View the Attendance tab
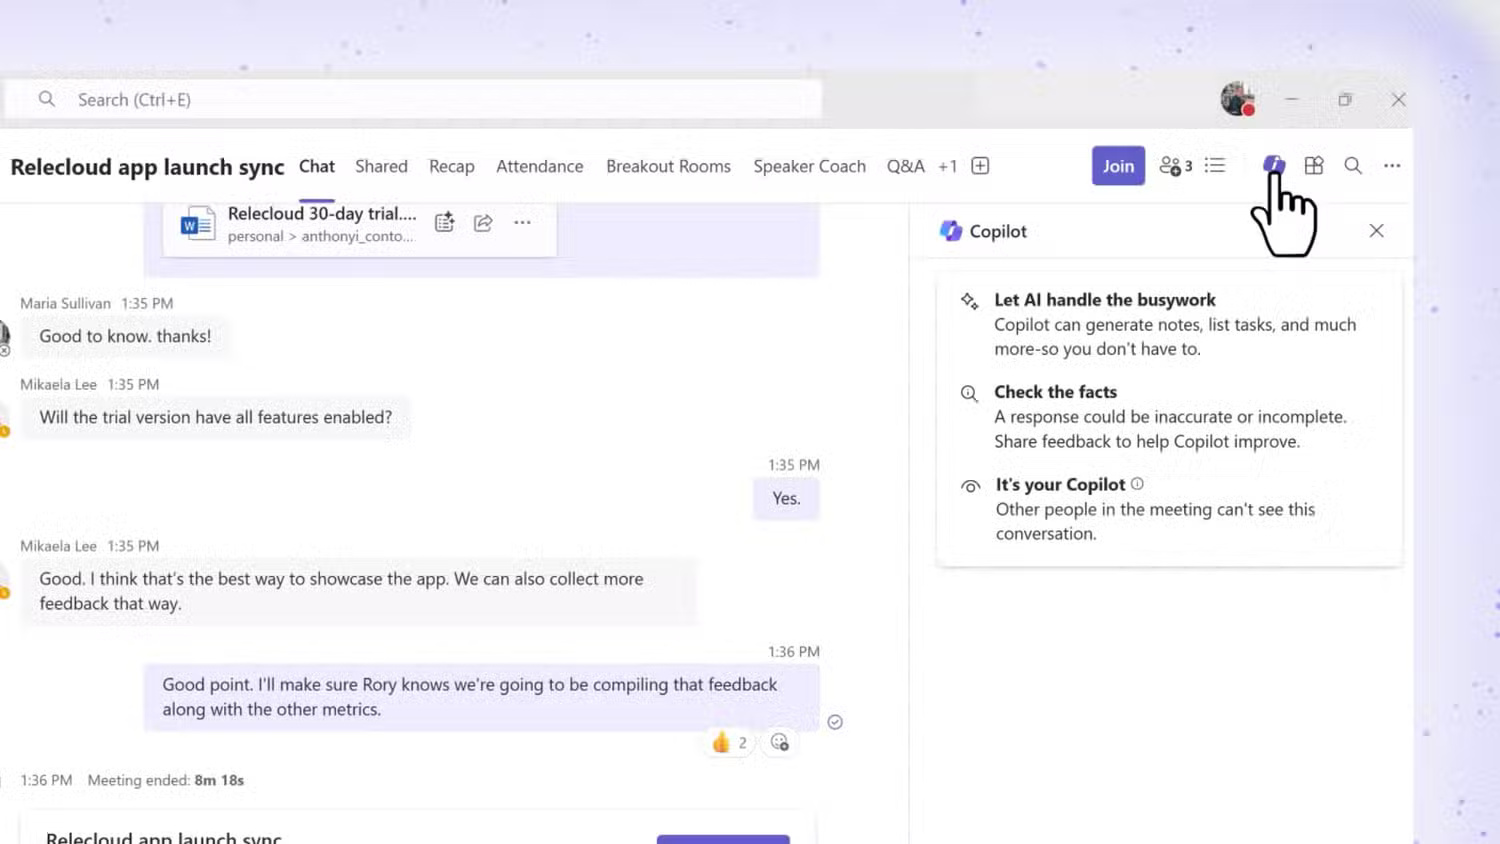The width and height of the screenshot is (1500, 844). [540, 166]
